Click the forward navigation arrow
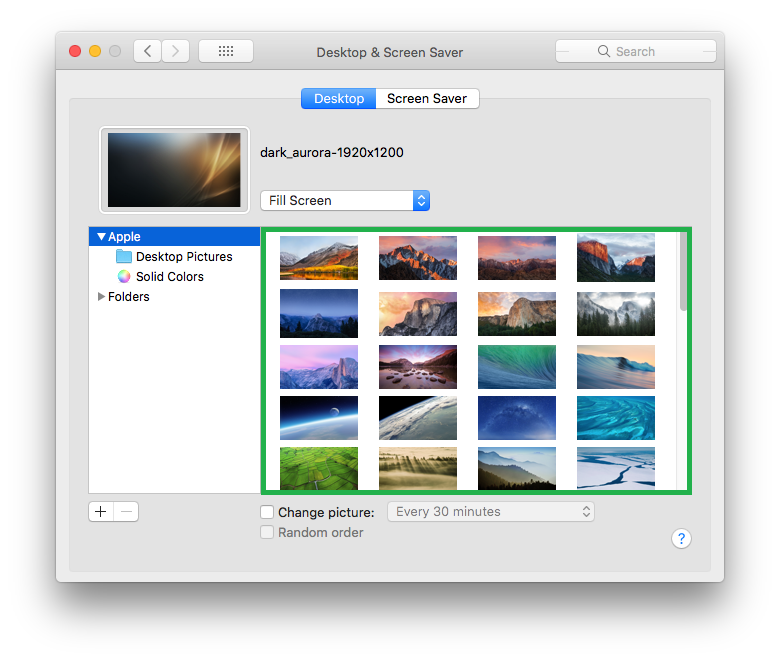This screenshot has width=780, height=662. tap(176, 51)
